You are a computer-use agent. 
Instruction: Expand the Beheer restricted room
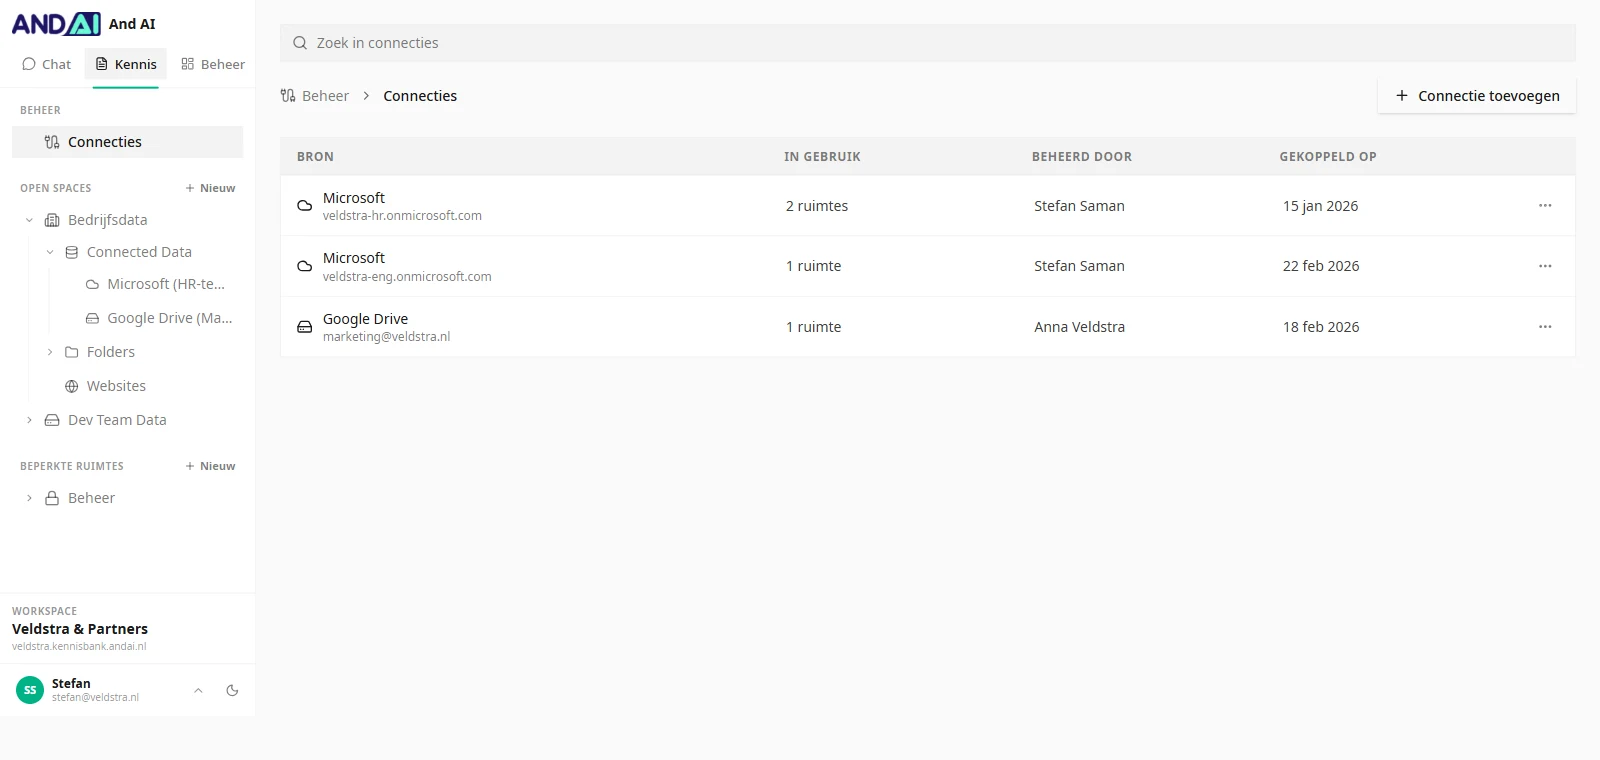(x=29, y=498)
